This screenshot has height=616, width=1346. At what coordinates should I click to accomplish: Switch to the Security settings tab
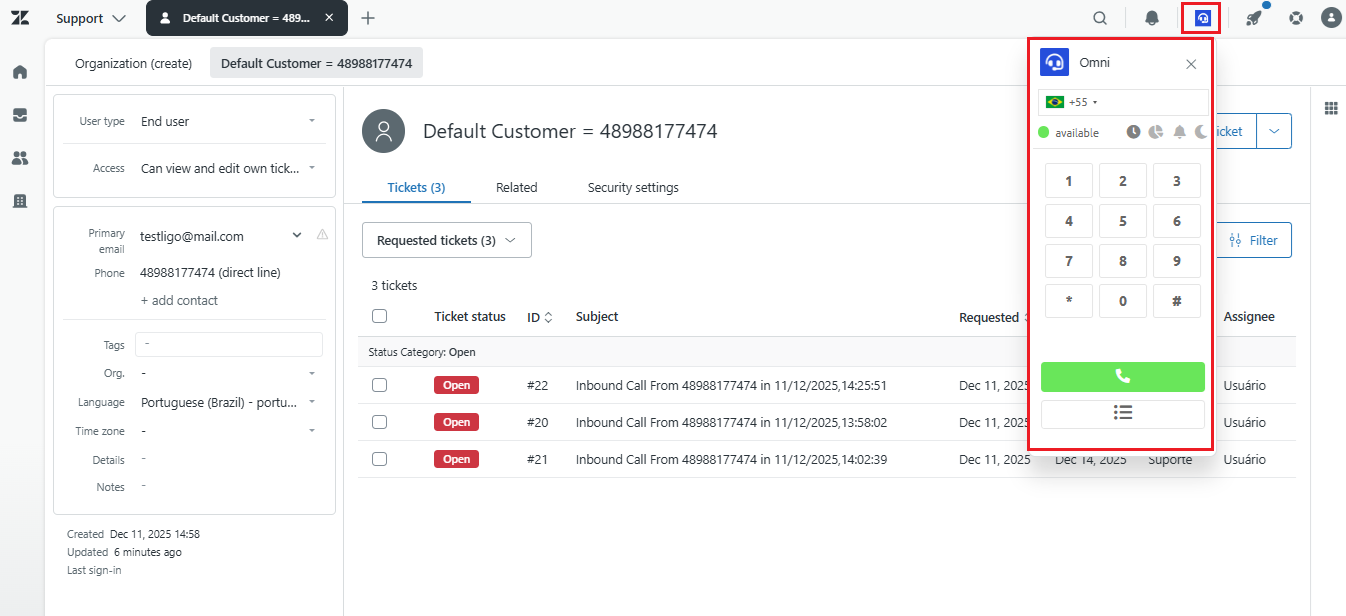[633, 187]
